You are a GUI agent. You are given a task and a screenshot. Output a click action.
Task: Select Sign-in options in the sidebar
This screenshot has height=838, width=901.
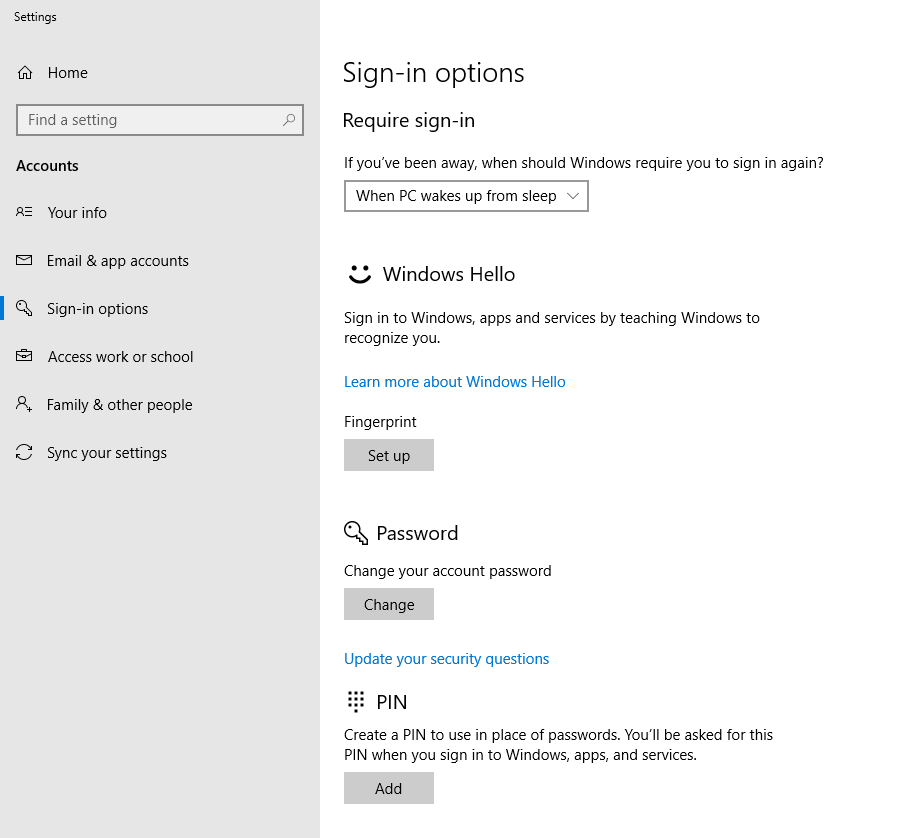coord(97,309)
